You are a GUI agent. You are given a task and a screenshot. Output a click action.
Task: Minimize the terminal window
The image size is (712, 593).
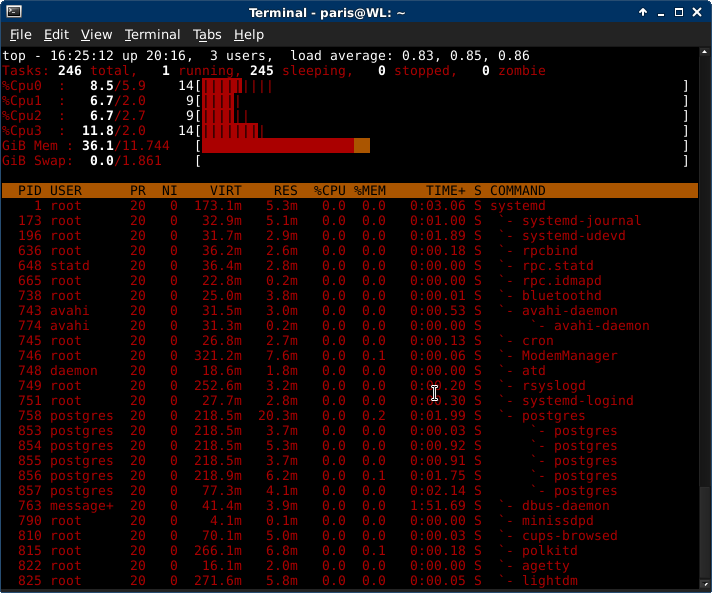661,13
